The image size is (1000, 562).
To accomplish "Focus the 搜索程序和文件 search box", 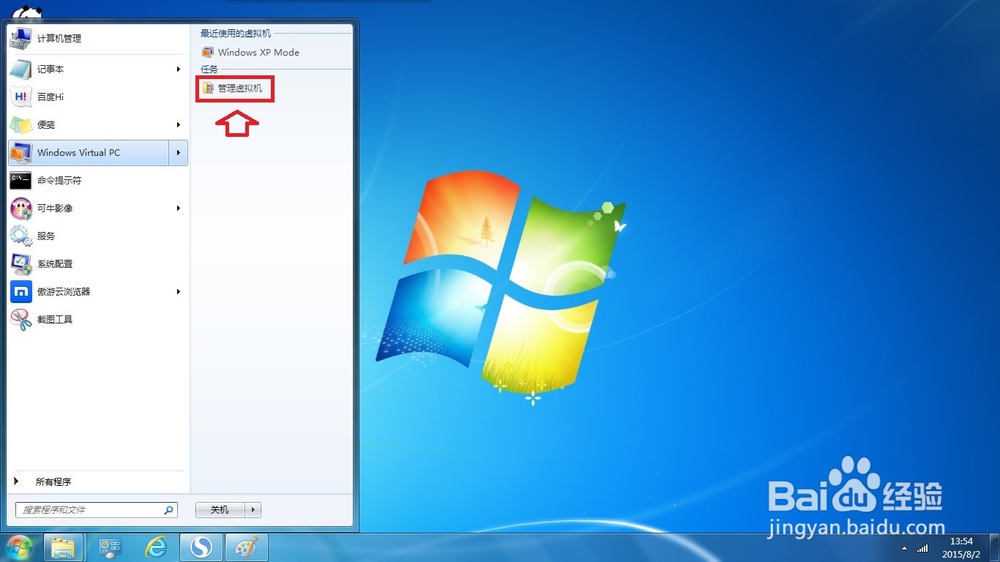I will [x=96, y=510].
